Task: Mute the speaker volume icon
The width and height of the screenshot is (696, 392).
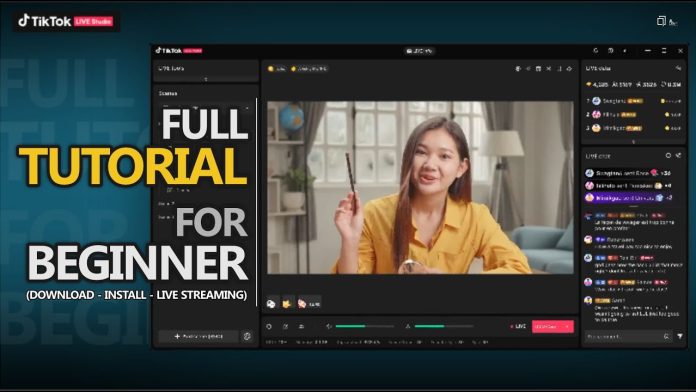Action: [x=329, y=326]
